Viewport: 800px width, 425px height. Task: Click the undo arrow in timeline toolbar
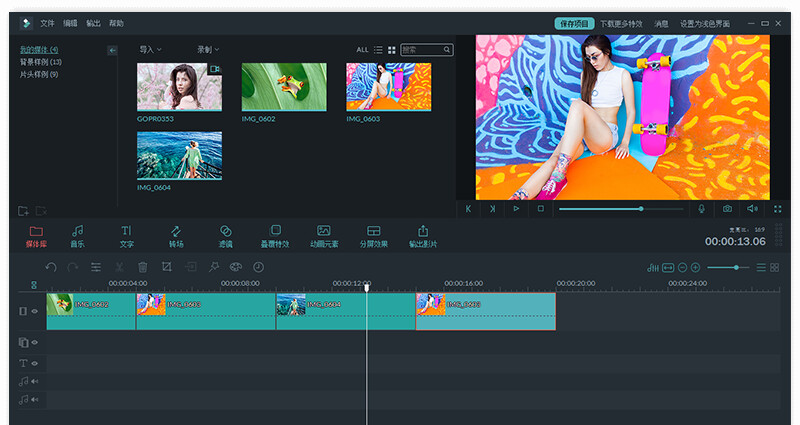[x=51, y=267]
